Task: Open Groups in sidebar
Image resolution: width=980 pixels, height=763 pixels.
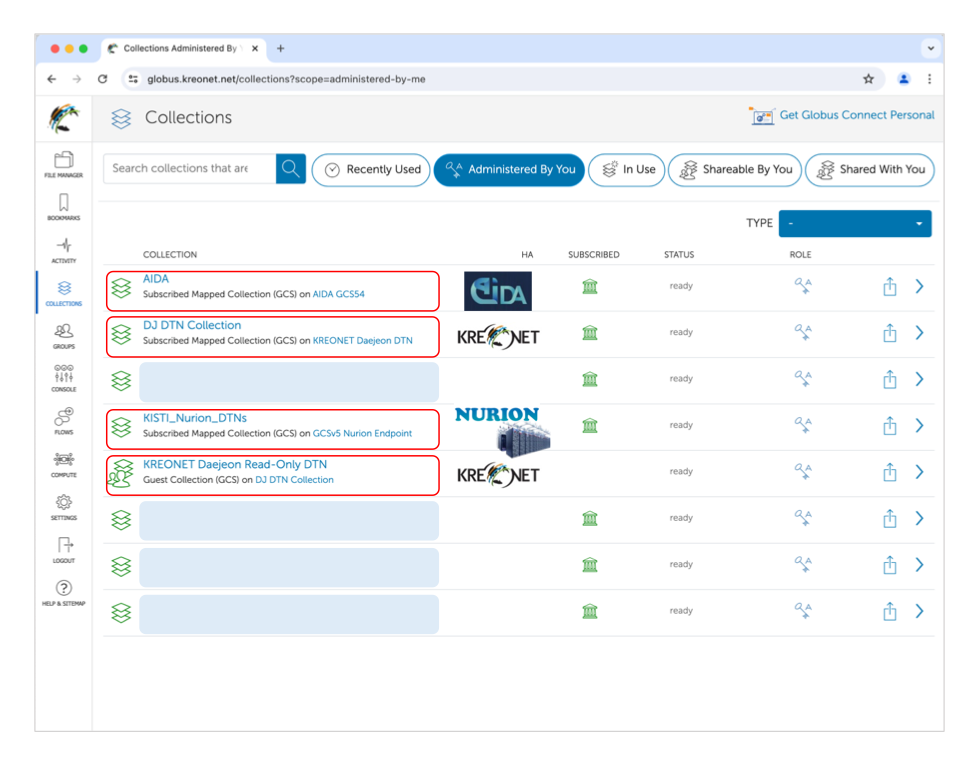Action: tap(64, 336)
